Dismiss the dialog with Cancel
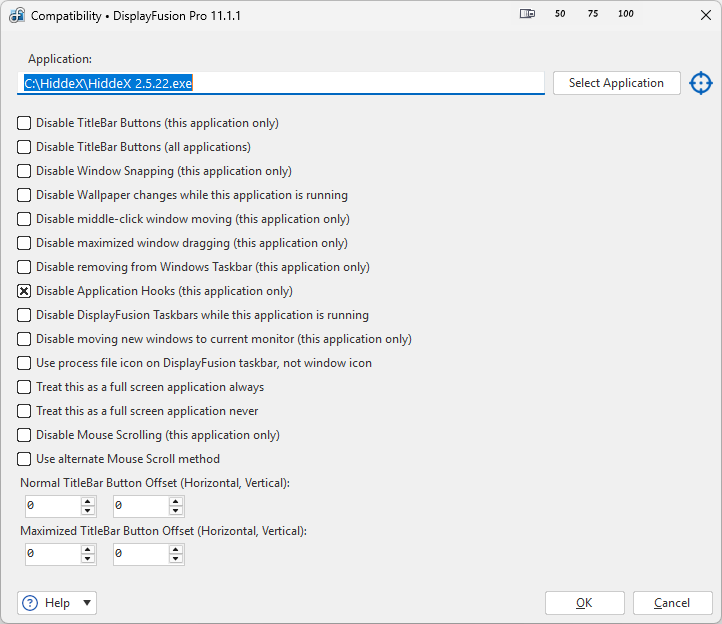 click(x=671, y=603)
